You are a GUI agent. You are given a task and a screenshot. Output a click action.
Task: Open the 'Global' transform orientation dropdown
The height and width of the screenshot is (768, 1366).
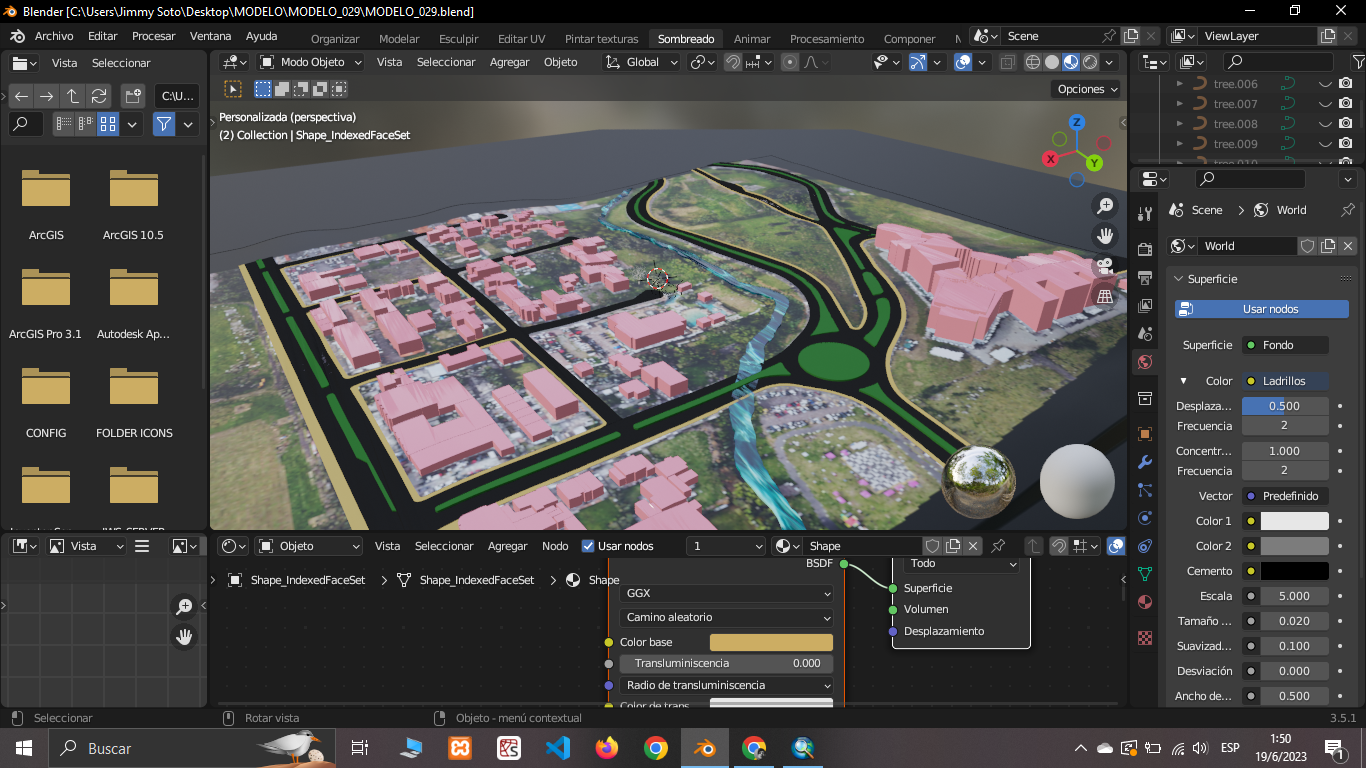(641, 62)
